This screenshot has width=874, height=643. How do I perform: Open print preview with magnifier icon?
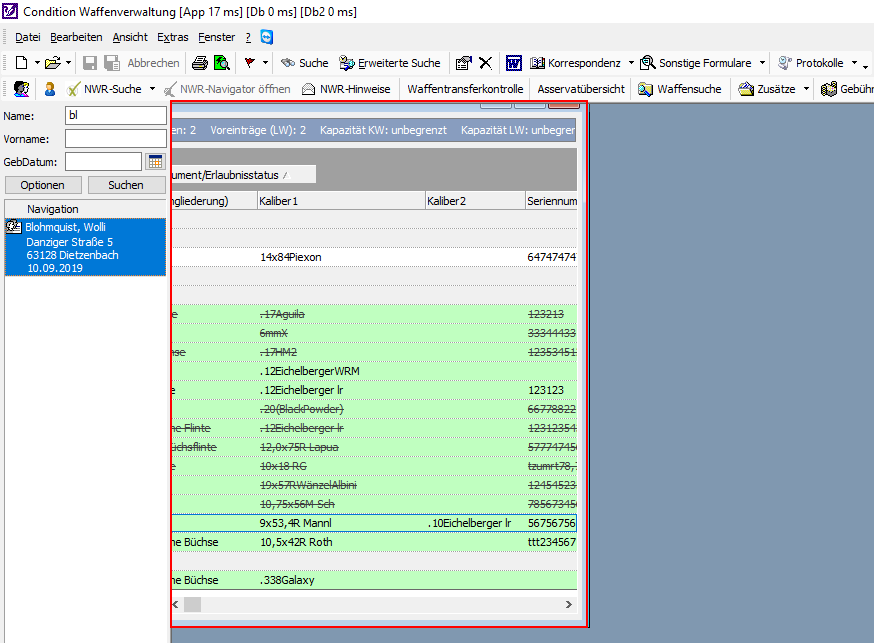tap(221, 63)
